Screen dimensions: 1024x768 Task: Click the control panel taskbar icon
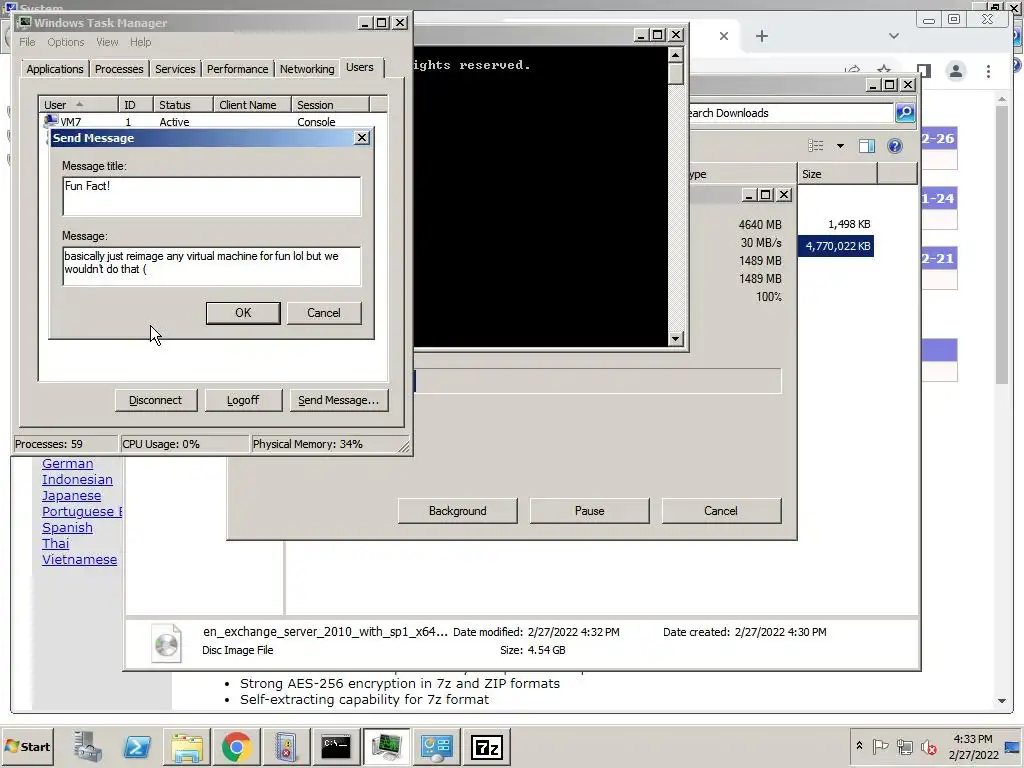pos(436,746)
